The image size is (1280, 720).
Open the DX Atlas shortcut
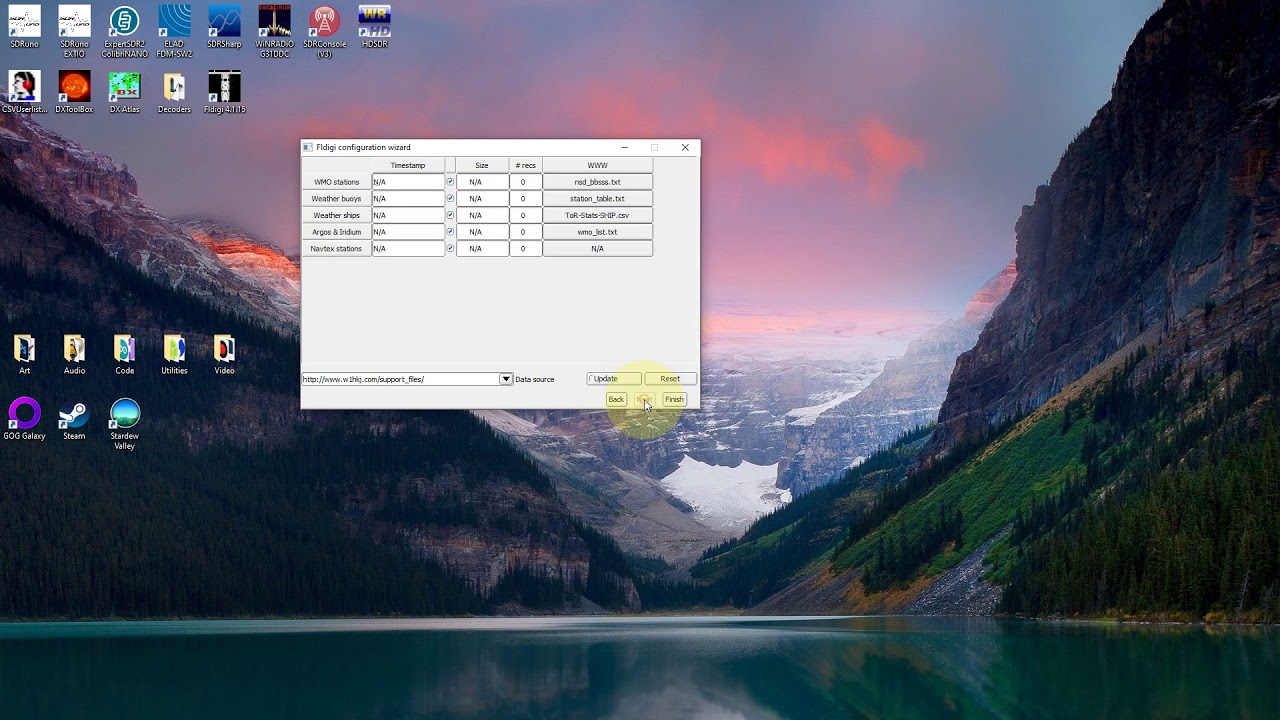[x=124, y=92]
